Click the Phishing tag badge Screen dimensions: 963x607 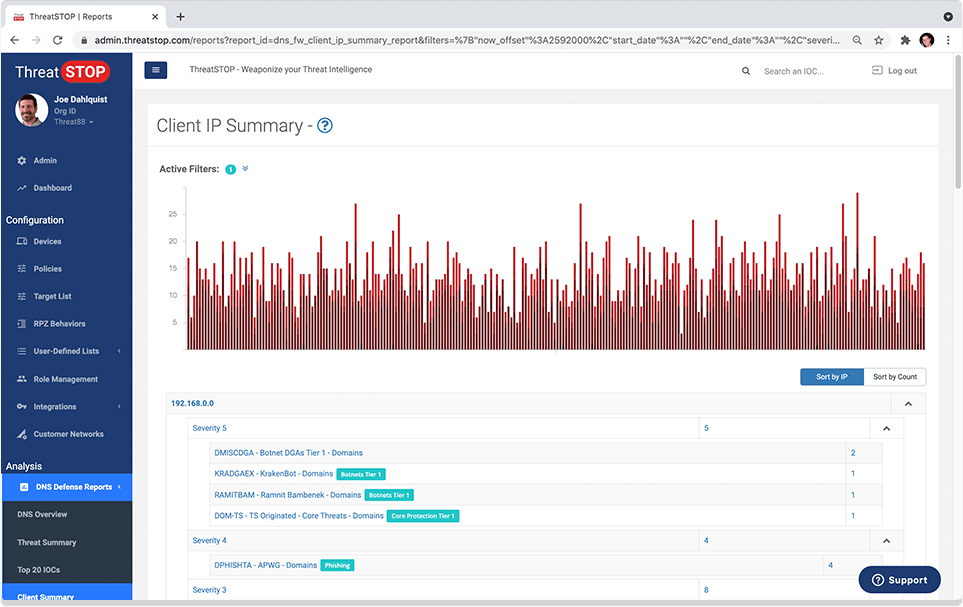pos(337,565)
